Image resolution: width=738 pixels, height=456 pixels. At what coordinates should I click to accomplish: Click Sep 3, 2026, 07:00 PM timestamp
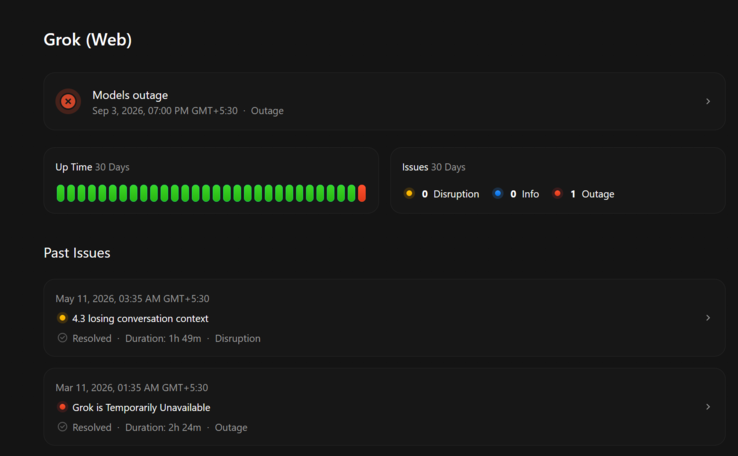tap(165, 111)
